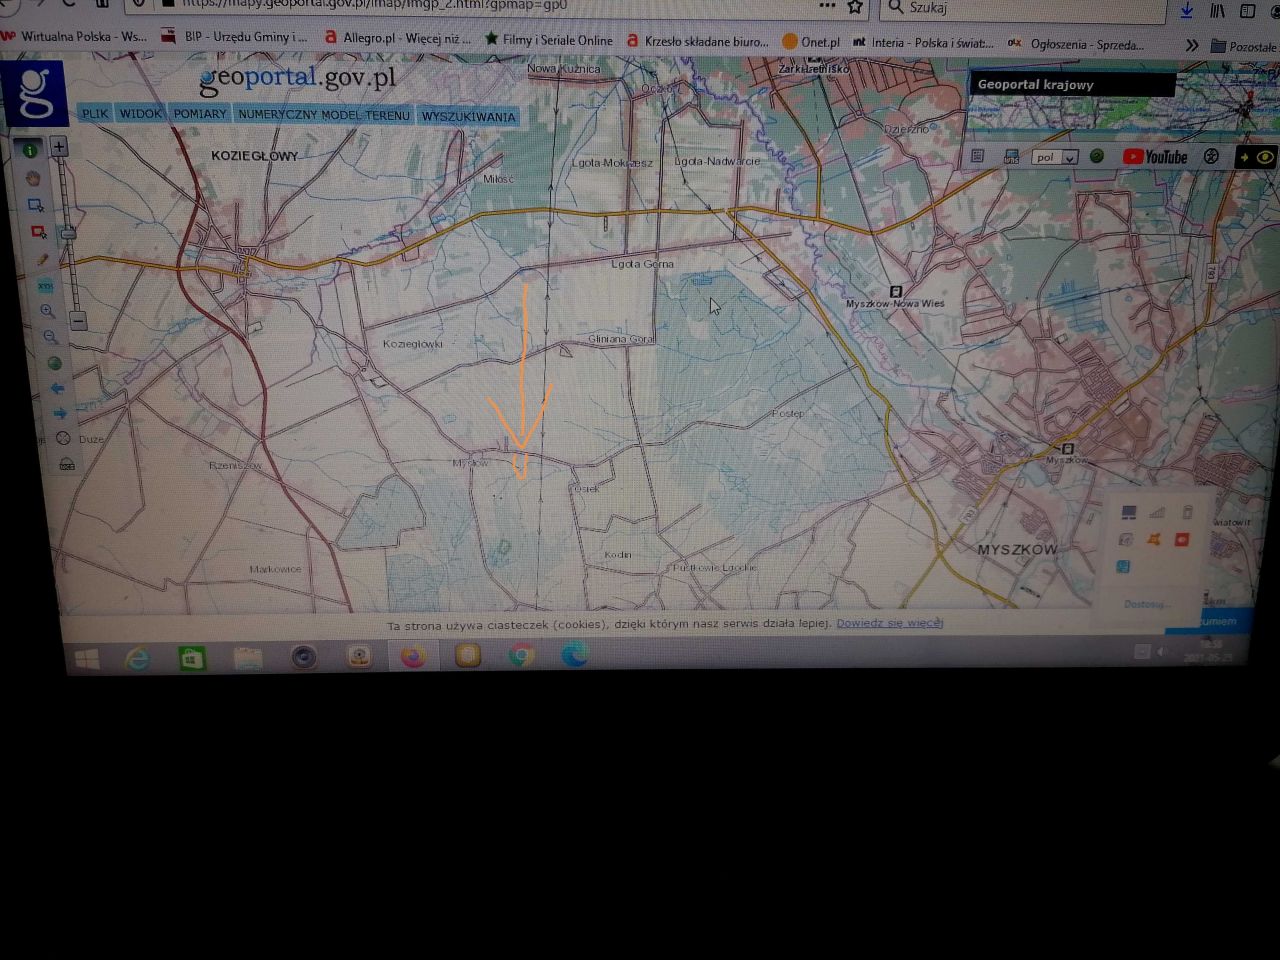Image resolution: width=1280 pixels, height=960 pixels.
Task: Open File Explorer from taskbar
Action: click(248, 658)
